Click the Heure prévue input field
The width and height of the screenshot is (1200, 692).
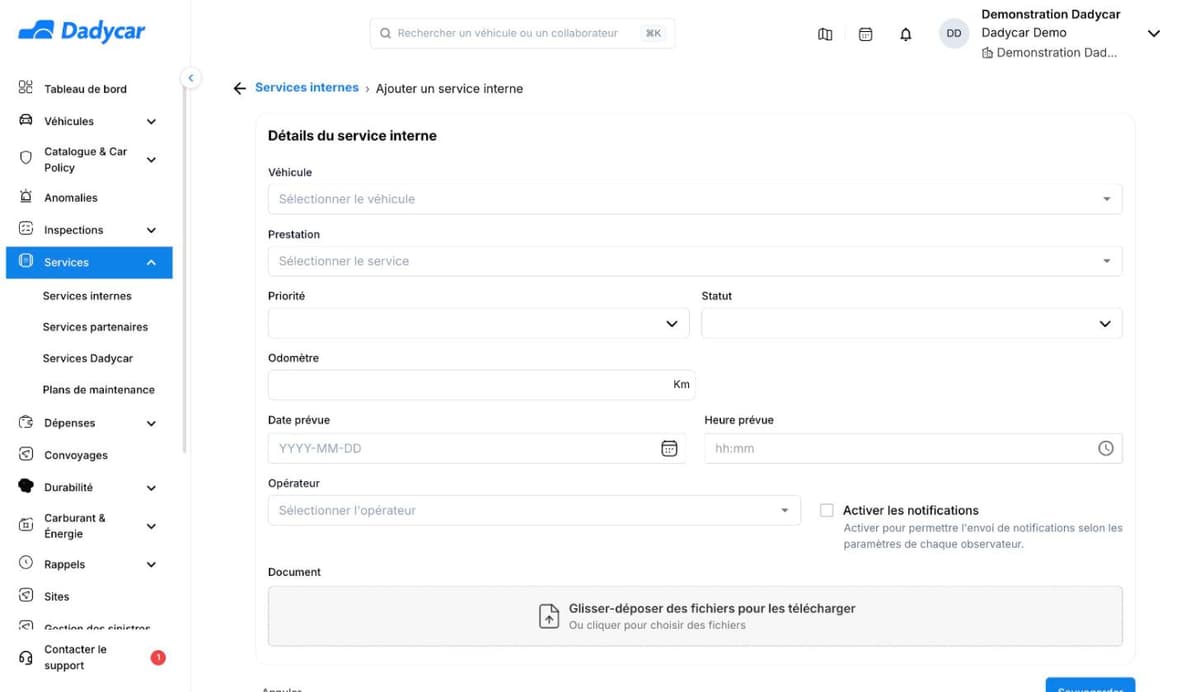click(913, 449)
